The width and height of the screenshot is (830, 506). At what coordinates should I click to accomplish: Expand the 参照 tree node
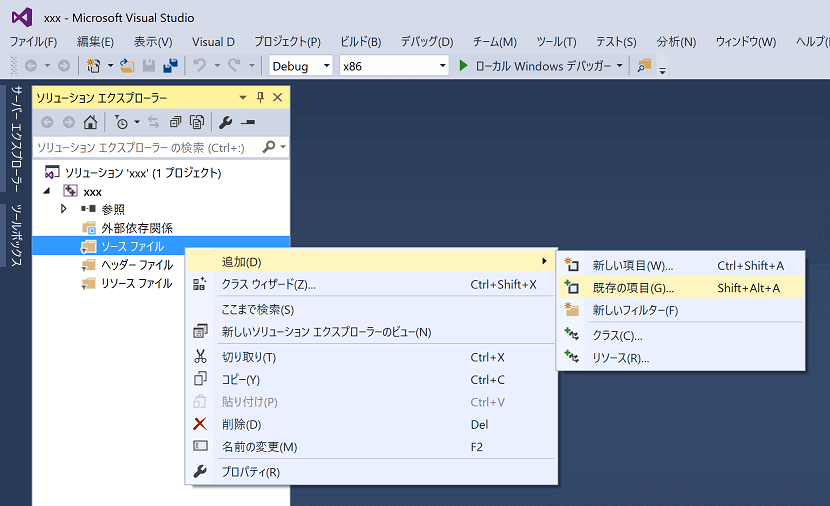click(64, 209)
